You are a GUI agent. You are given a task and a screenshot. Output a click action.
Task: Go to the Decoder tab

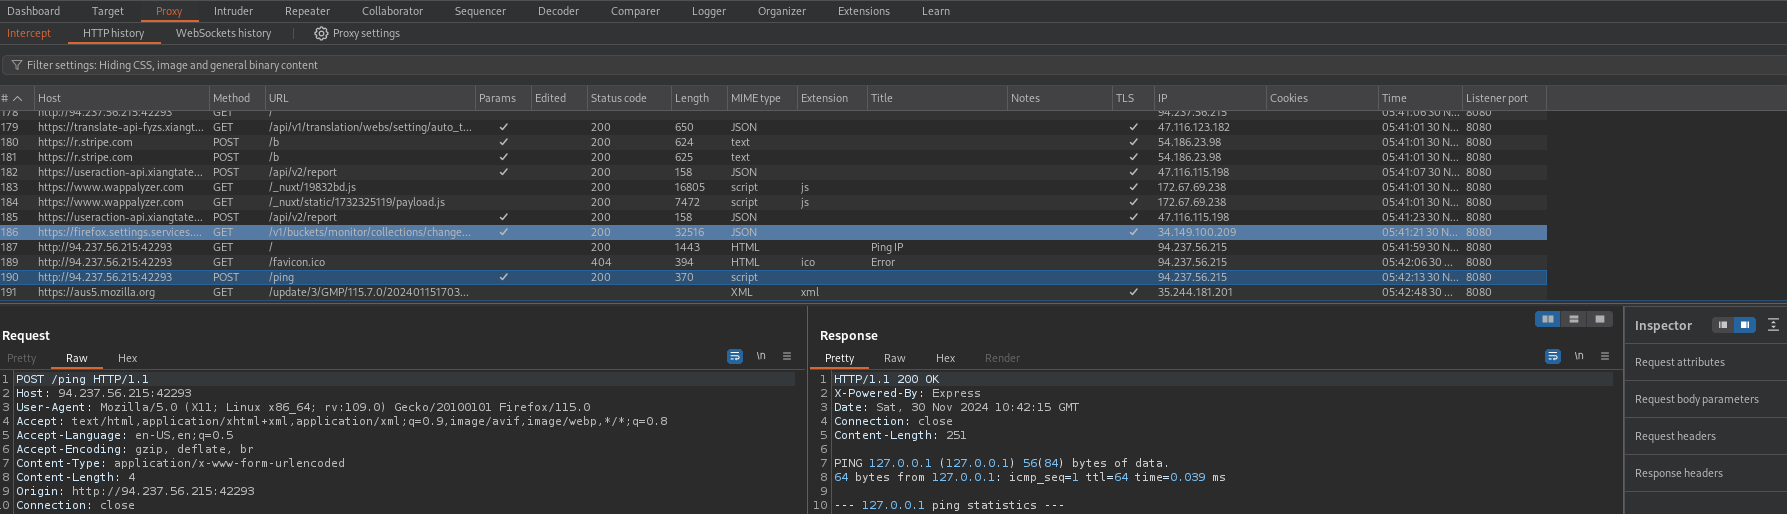coord(558,11)
